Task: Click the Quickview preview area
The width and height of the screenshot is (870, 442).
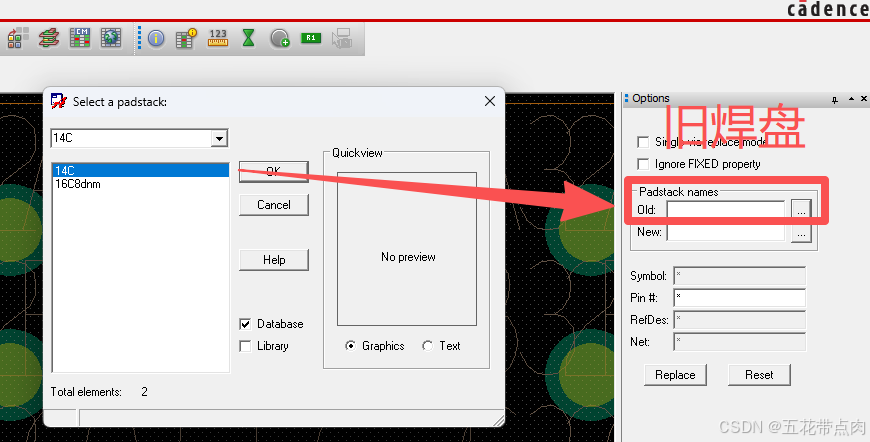Action: coord(407,248)
